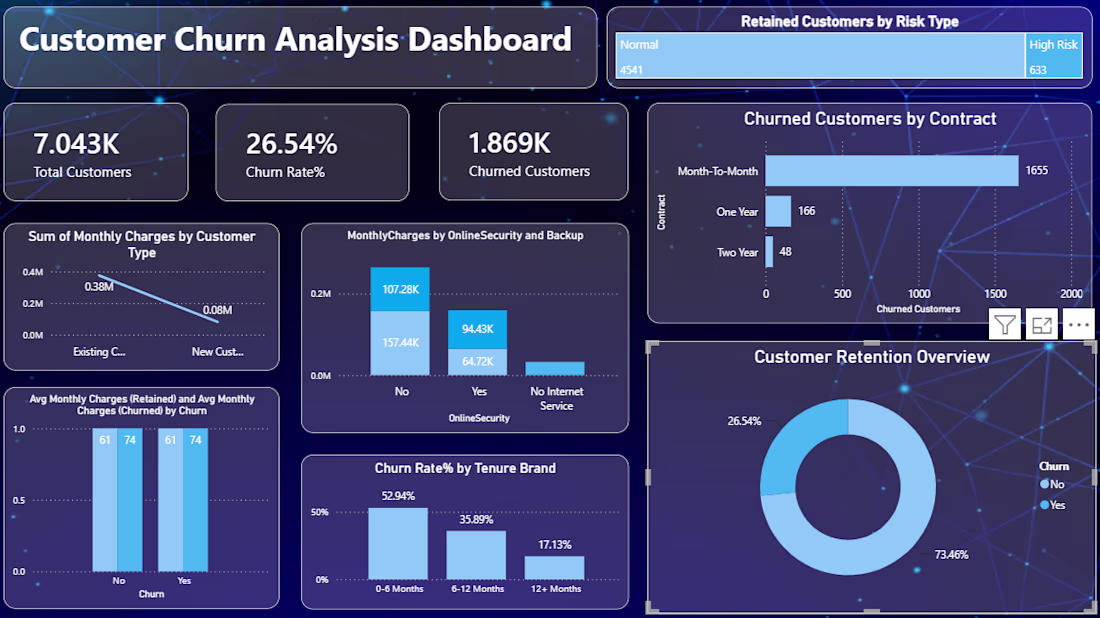The width and height of the screenshot is (1100, 618).
Task: Click the 6-12 Months churn rate bar
Action: [x=476, y=555]
